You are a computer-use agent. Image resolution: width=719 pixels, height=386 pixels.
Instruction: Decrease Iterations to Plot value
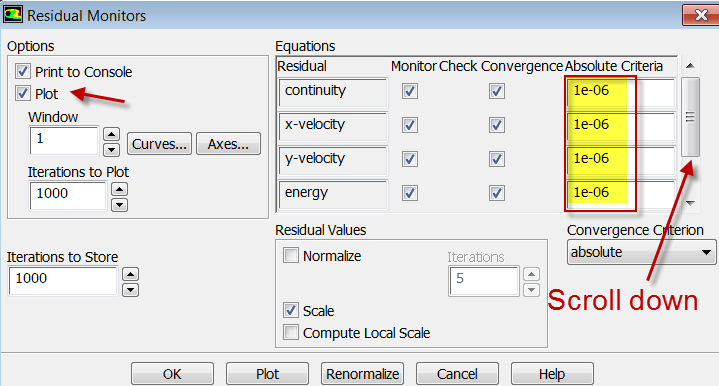(x=119, y=204)
